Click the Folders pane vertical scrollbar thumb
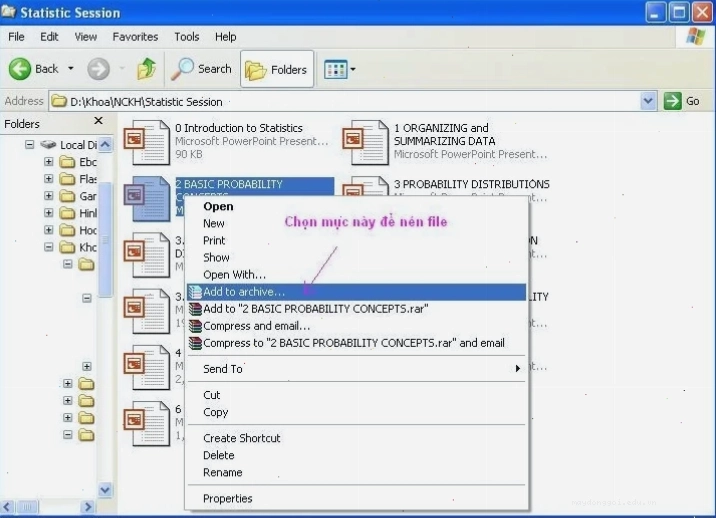 [105, 239]
